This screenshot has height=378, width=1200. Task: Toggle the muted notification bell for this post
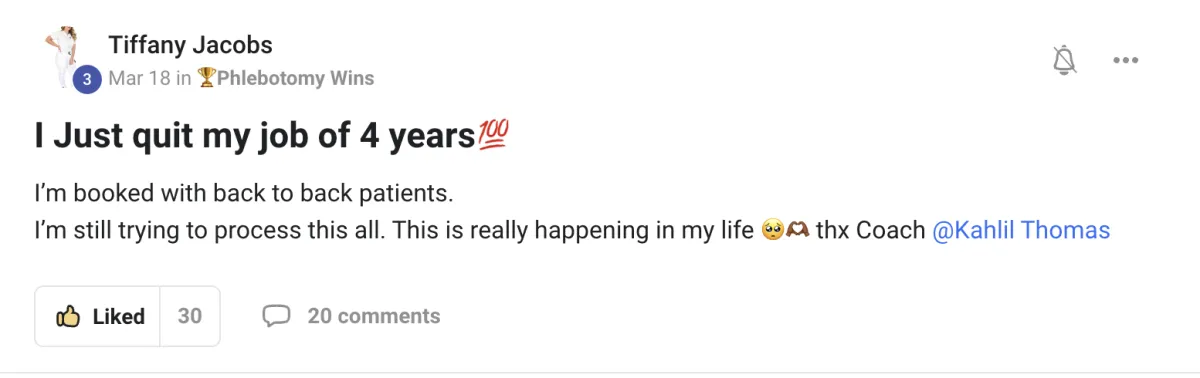coord(1065,60)
